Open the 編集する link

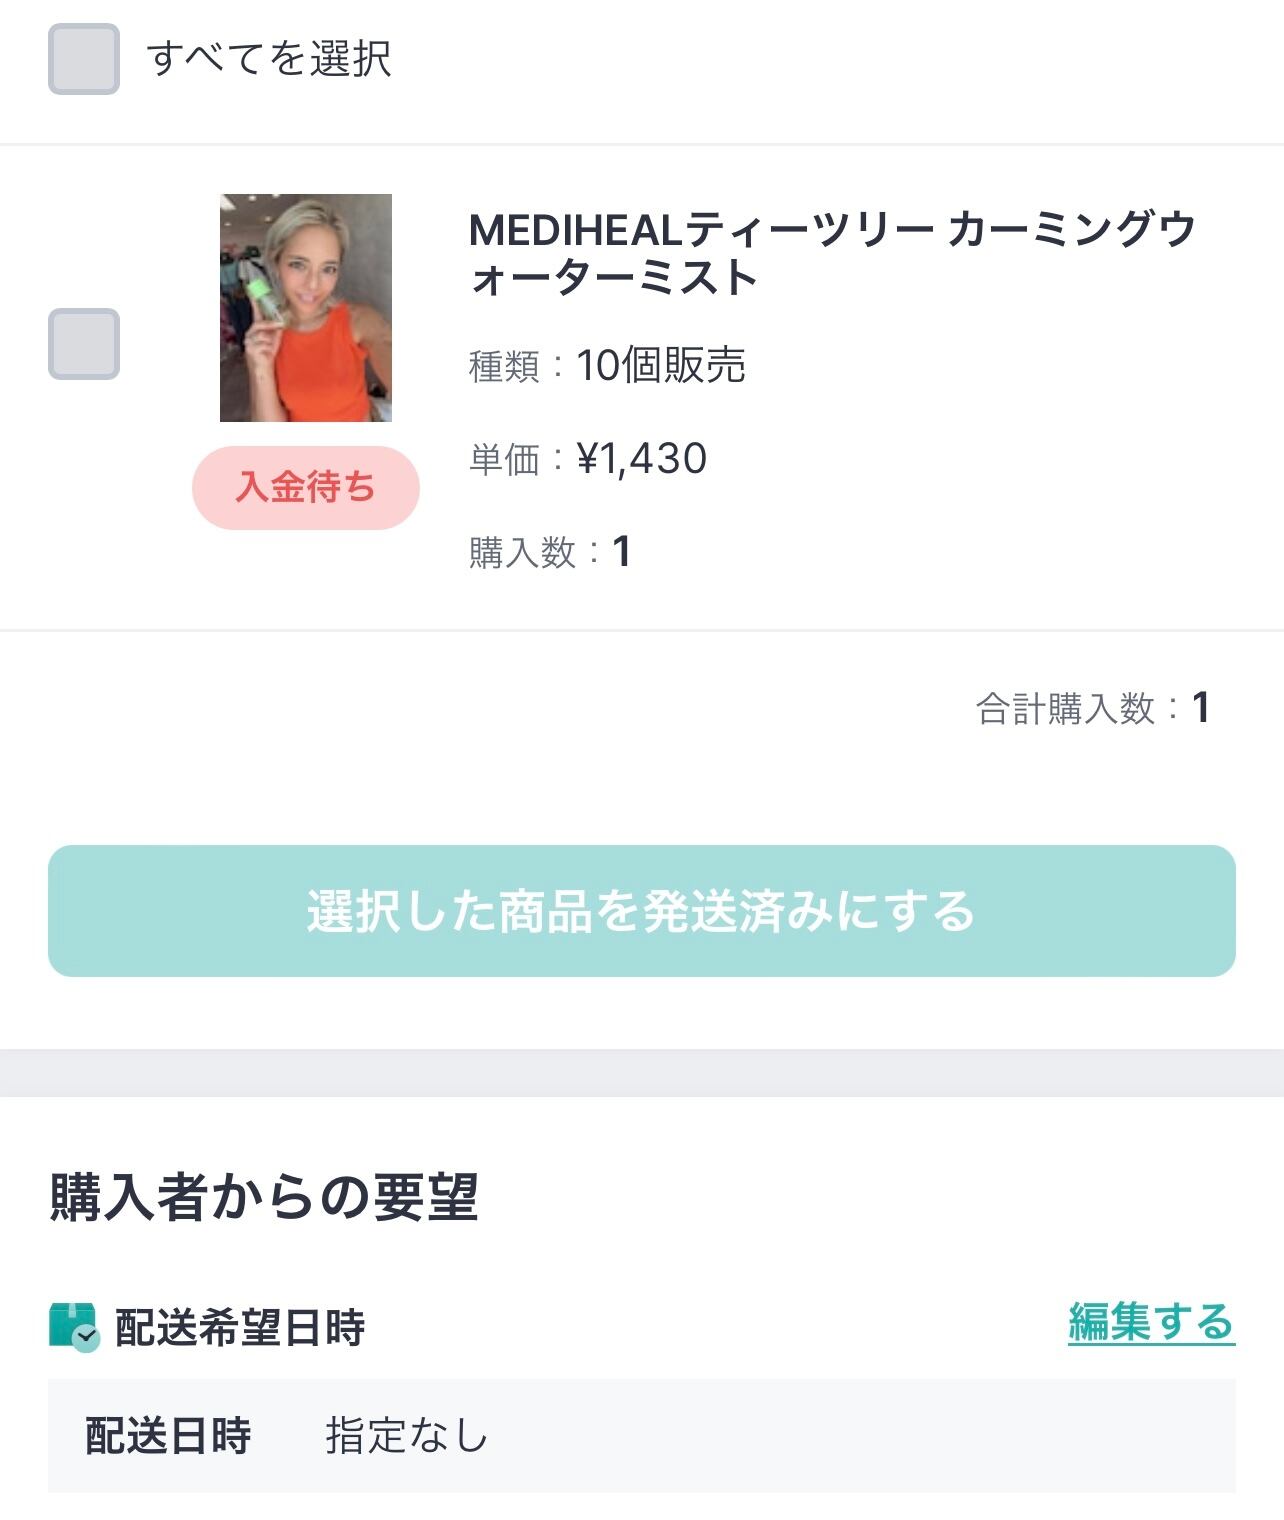click(x=1151, y=1322)
